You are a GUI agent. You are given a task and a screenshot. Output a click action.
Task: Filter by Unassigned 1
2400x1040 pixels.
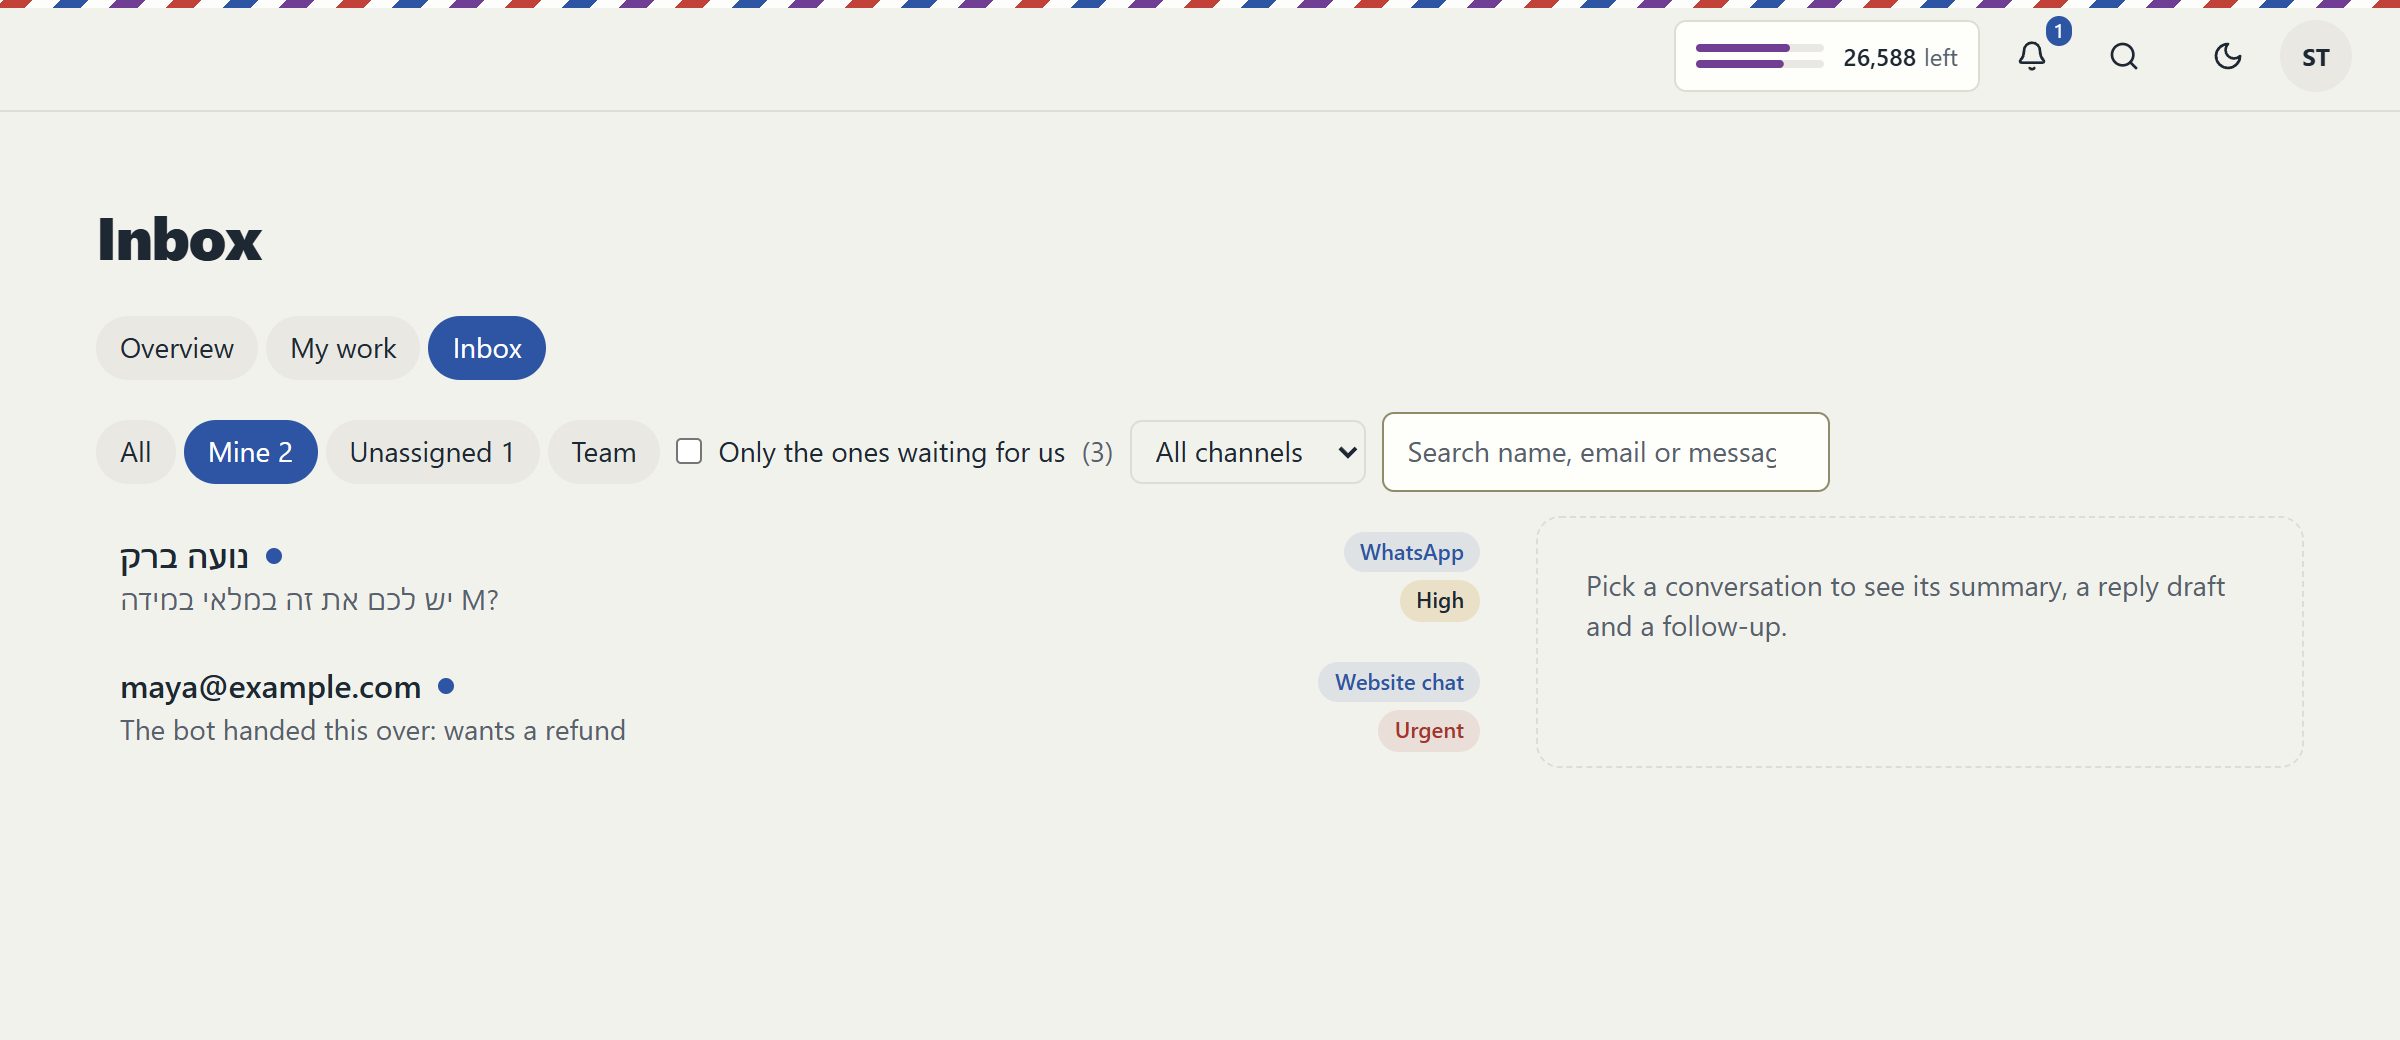coord(432,452)
